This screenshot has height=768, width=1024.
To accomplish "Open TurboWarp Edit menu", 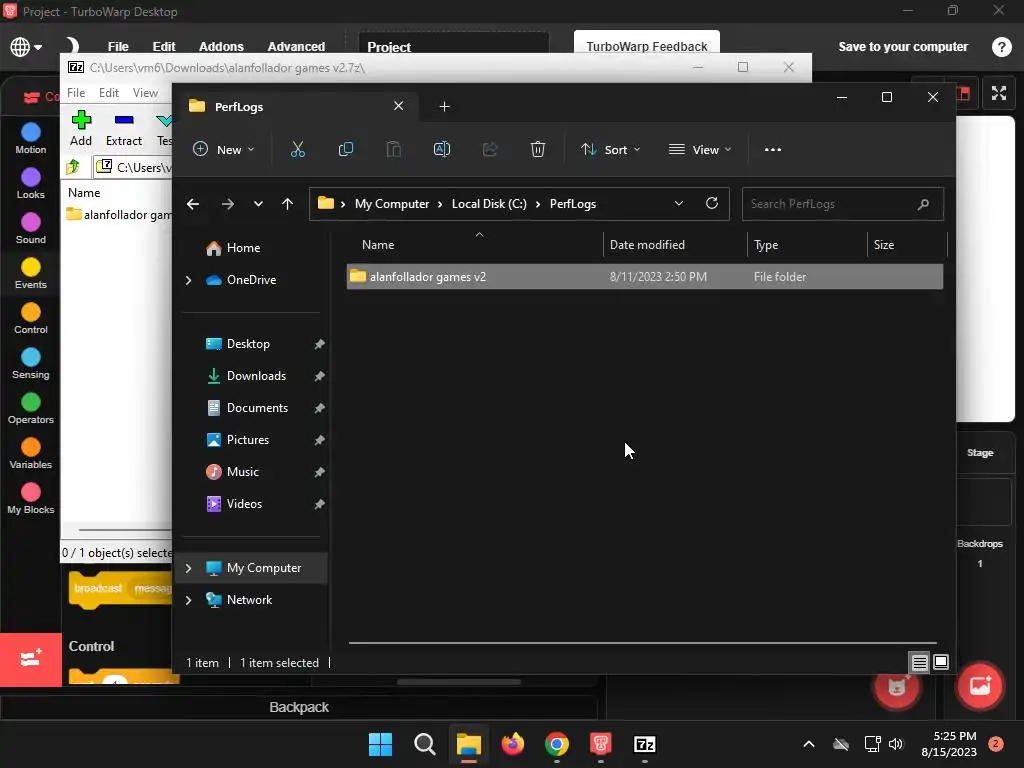I will pos(164,46).
